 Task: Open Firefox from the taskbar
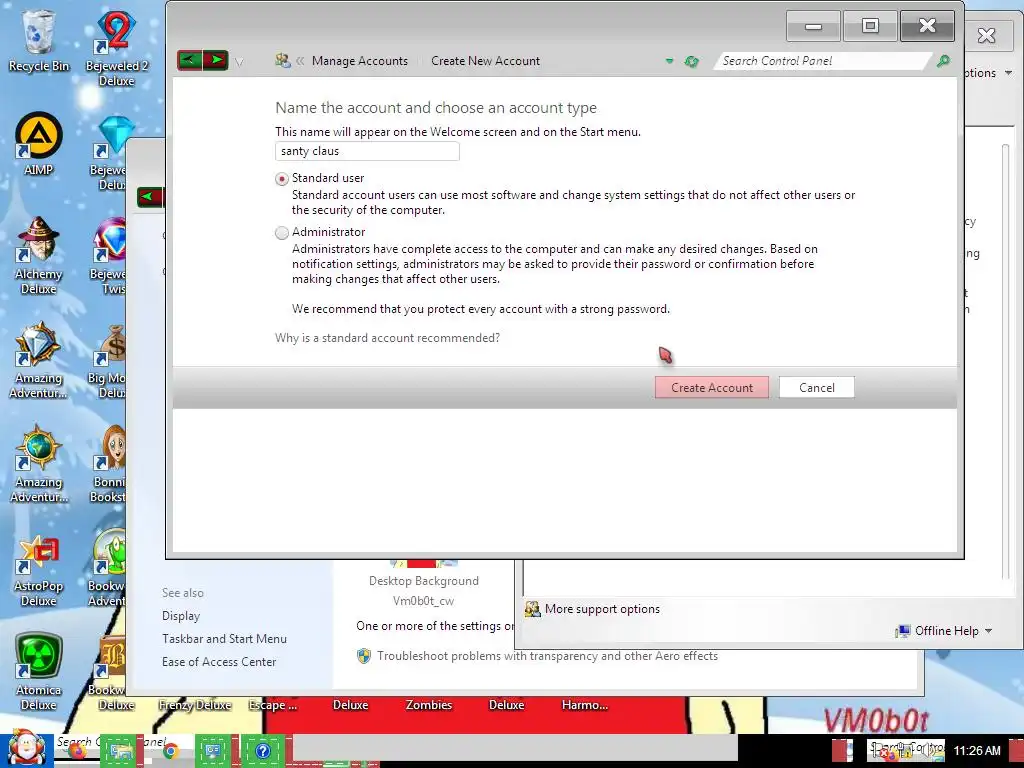click(x=77, y=751)
